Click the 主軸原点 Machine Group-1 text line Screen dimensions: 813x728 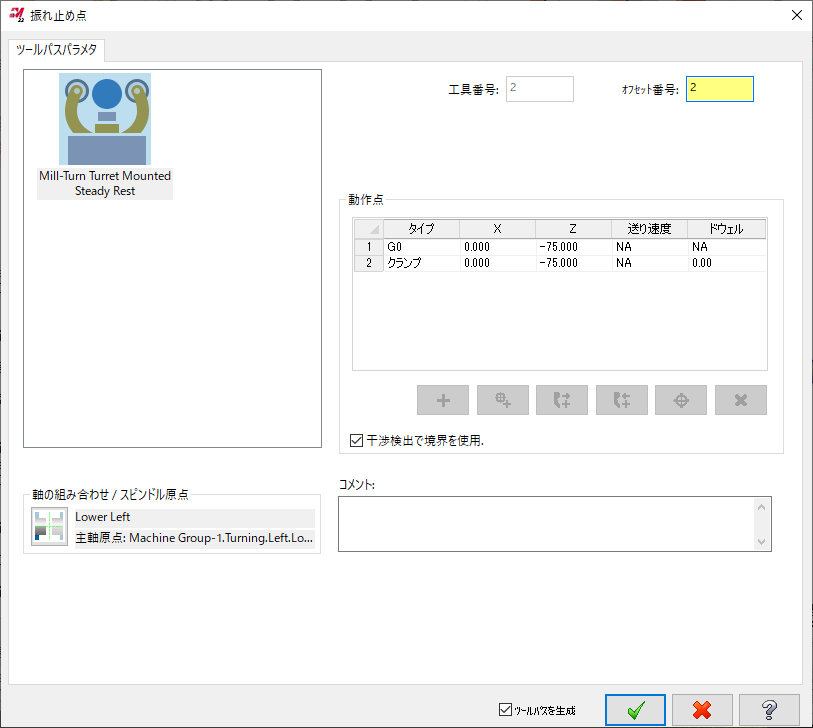coord(194,538)
